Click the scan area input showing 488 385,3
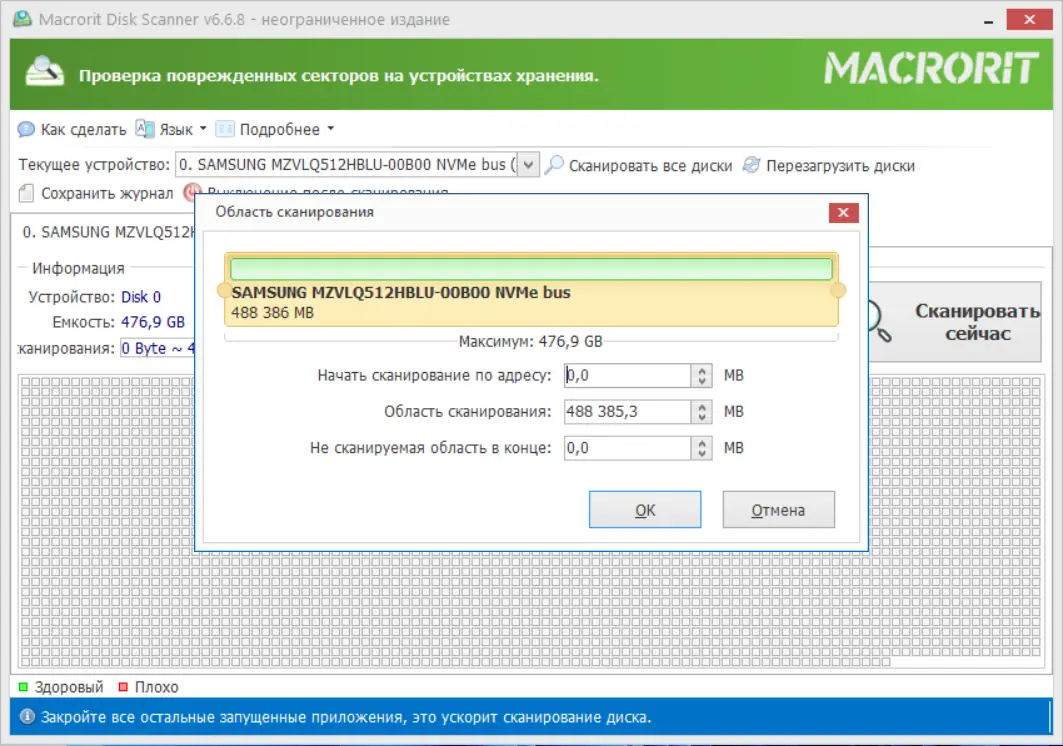1063x746 pixels. click(x=628, y=412)
